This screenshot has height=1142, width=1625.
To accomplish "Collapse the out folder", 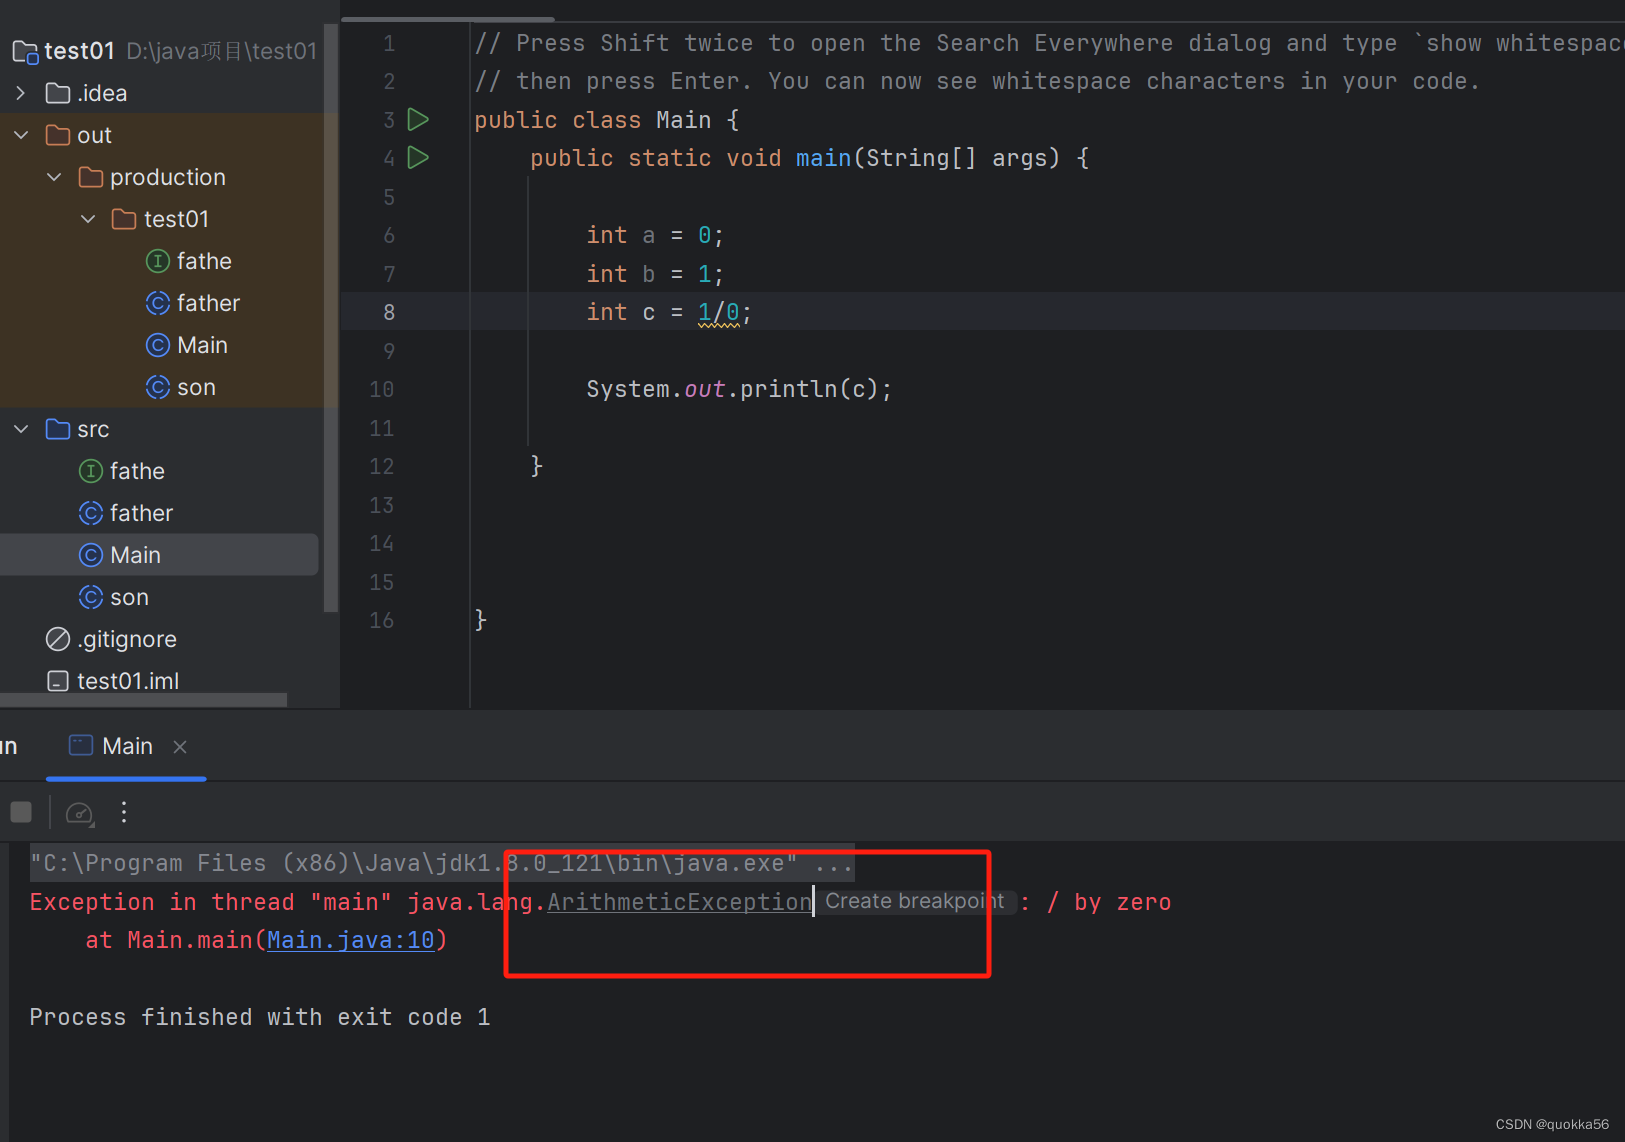I will (21, 135).
